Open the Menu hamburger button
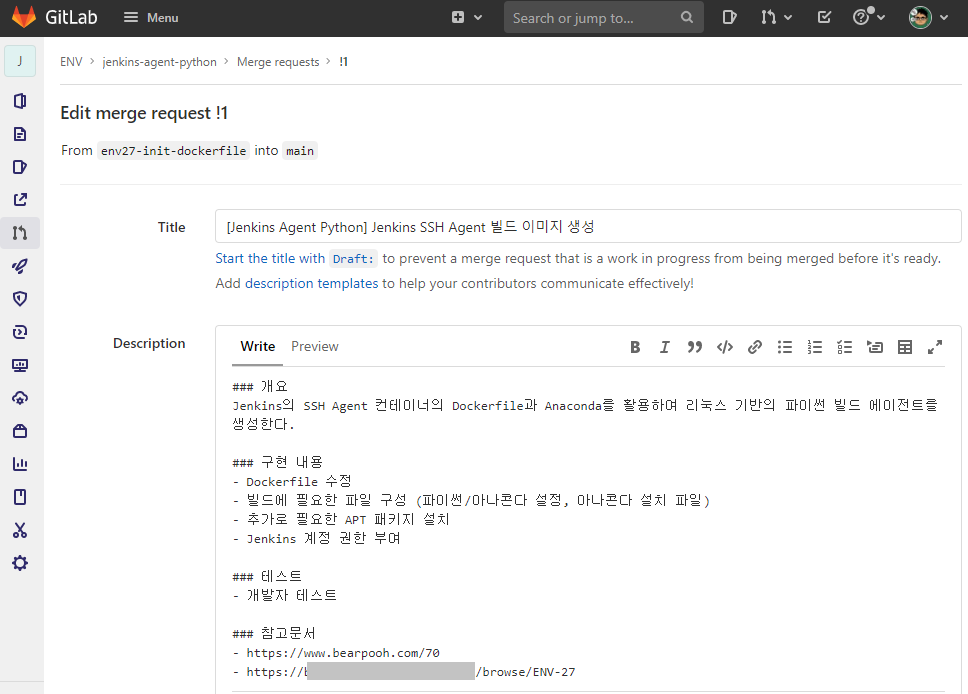Screen dimensions: 968x694 tap(151, 18)
